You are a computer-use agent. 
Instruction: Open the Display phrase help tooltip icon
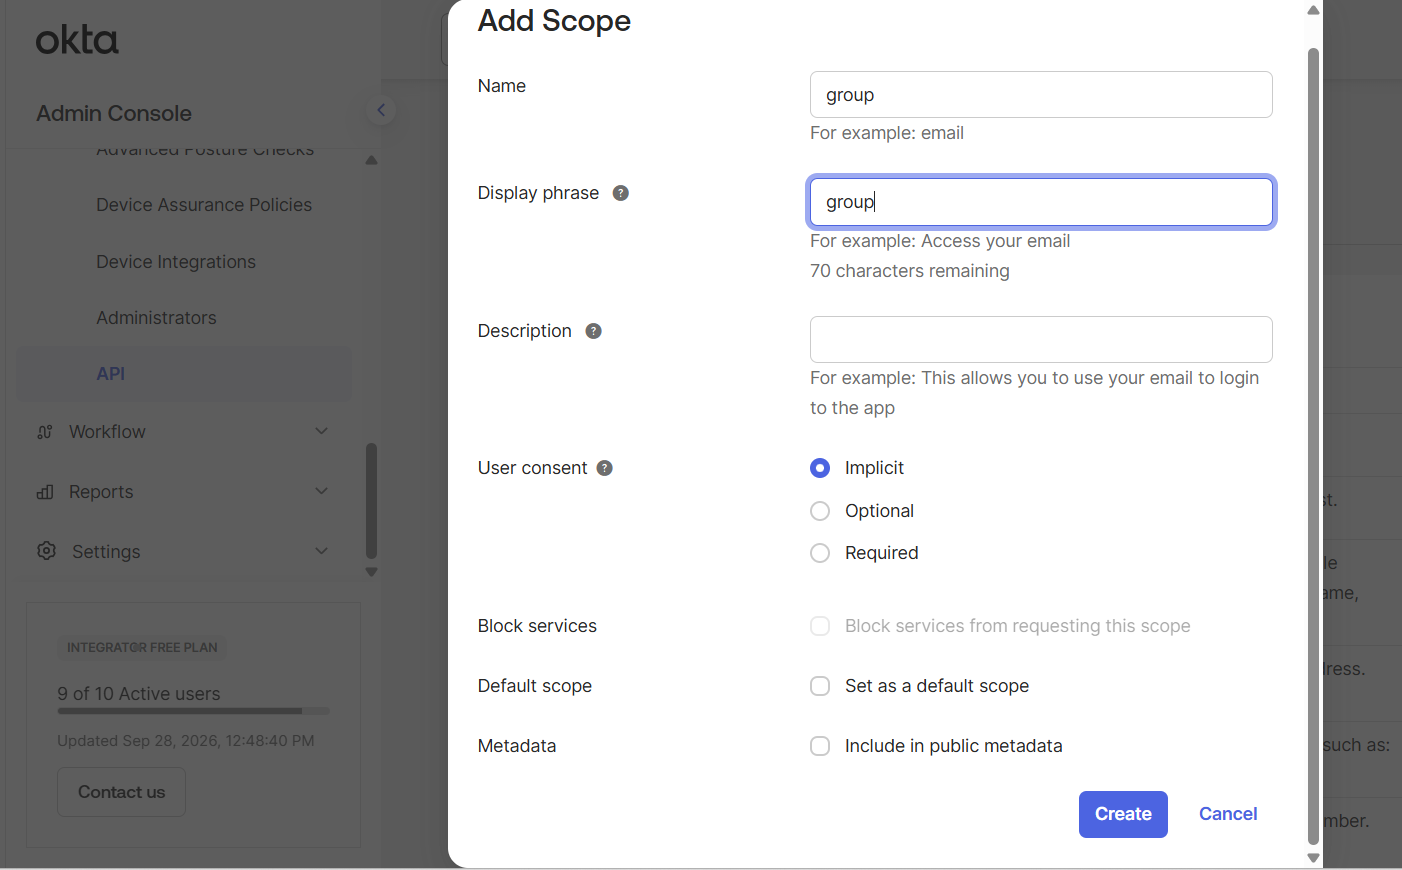[621, 193]
